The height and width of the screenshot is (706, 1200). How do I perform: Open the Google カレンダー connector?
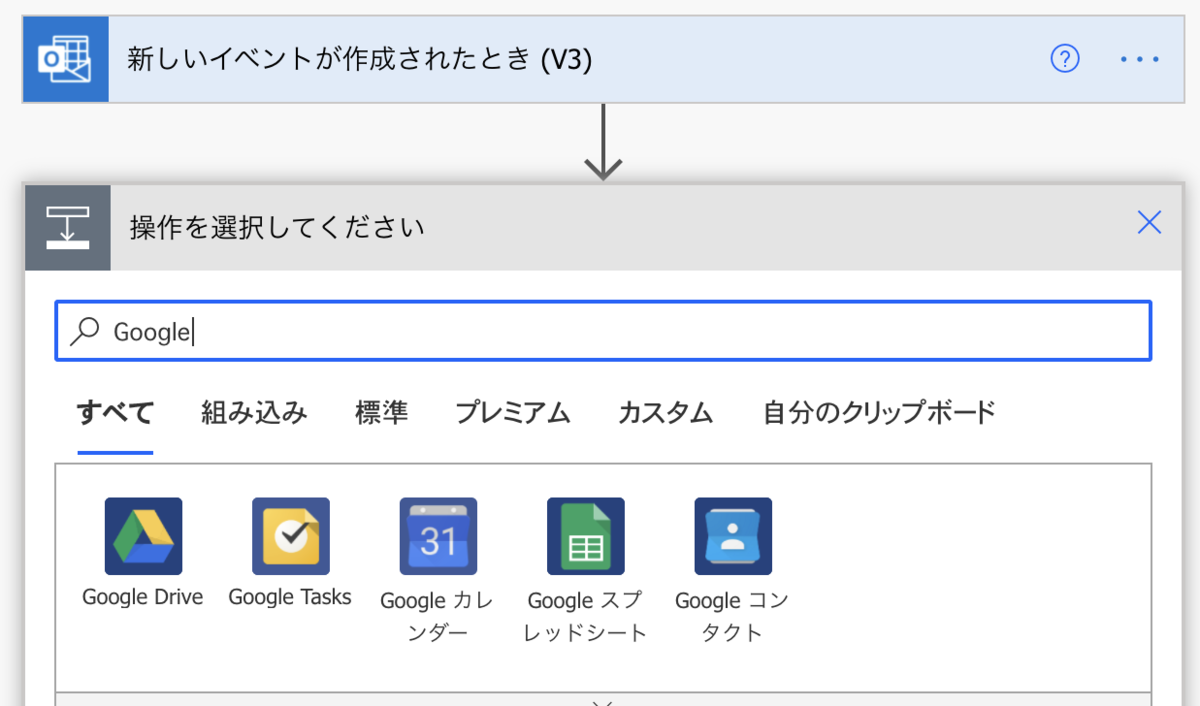pos(437,536)
